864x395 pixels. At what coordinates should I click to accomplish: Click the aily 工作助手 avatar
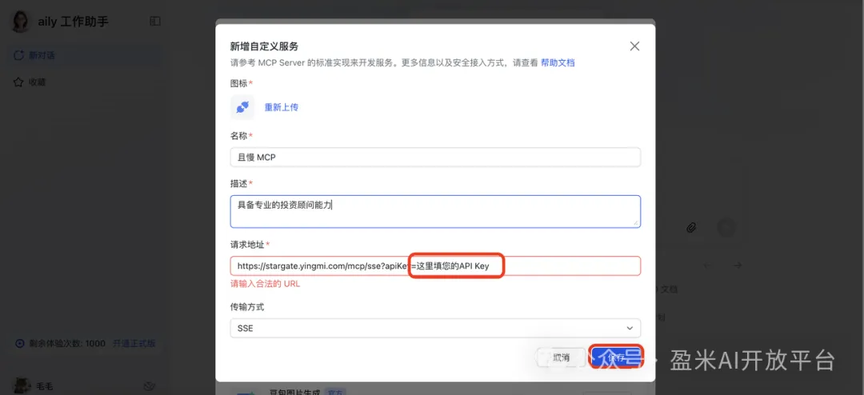[x=21, y=21]
